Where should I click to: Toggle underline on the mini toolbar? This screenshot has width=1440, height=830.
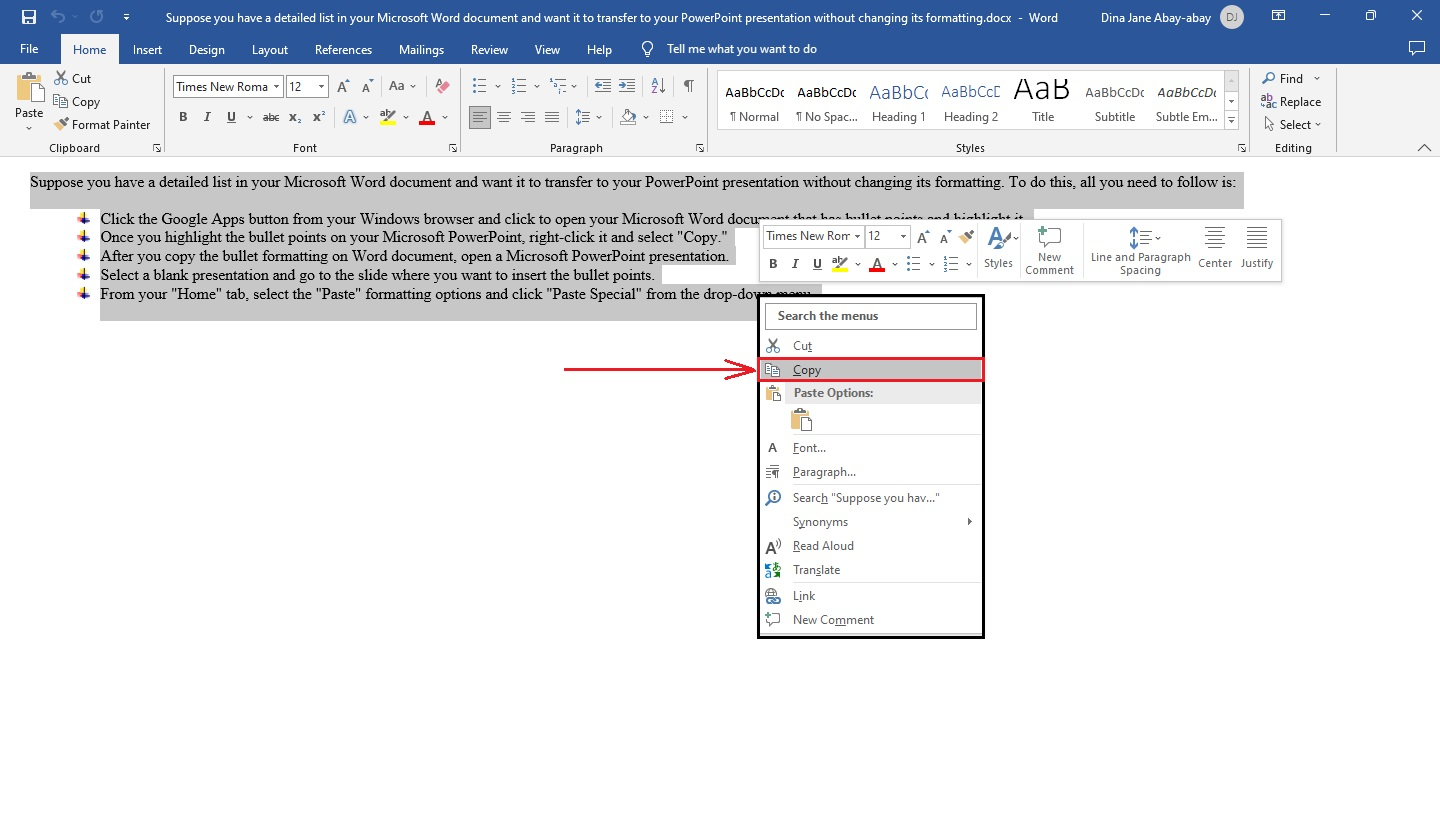coord(816,263)
